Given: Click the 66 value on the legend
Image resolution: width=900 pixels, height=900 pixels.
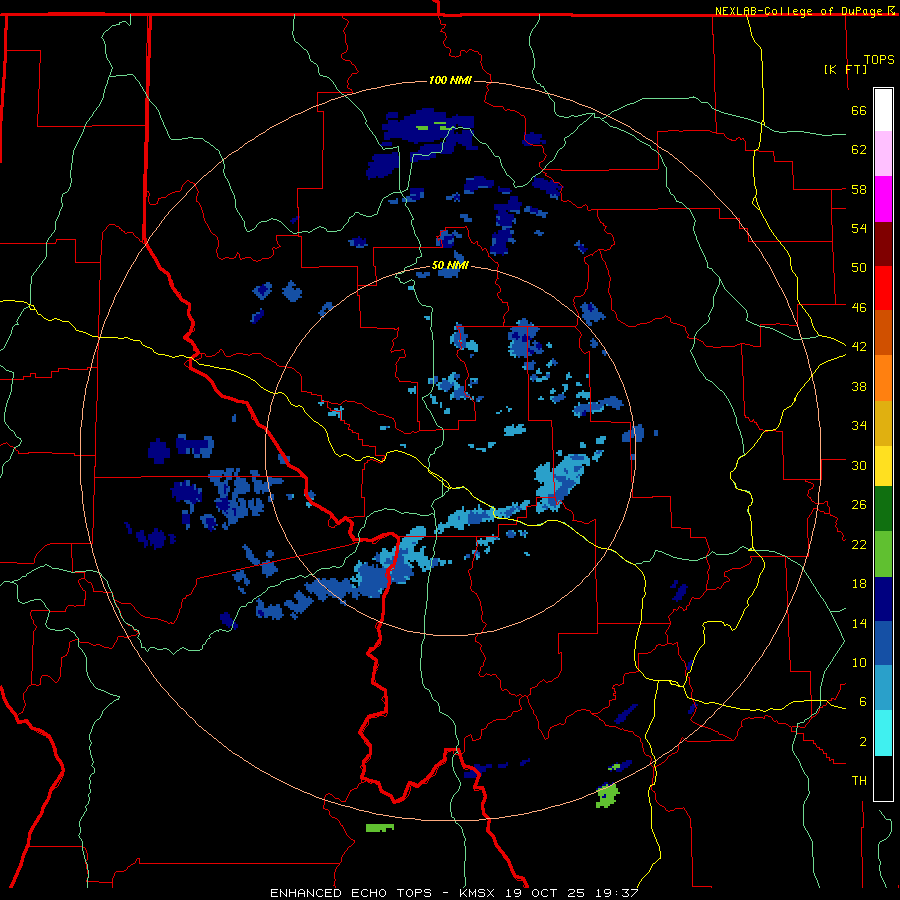Looking at the screenshot, I should tap(859, 110).
